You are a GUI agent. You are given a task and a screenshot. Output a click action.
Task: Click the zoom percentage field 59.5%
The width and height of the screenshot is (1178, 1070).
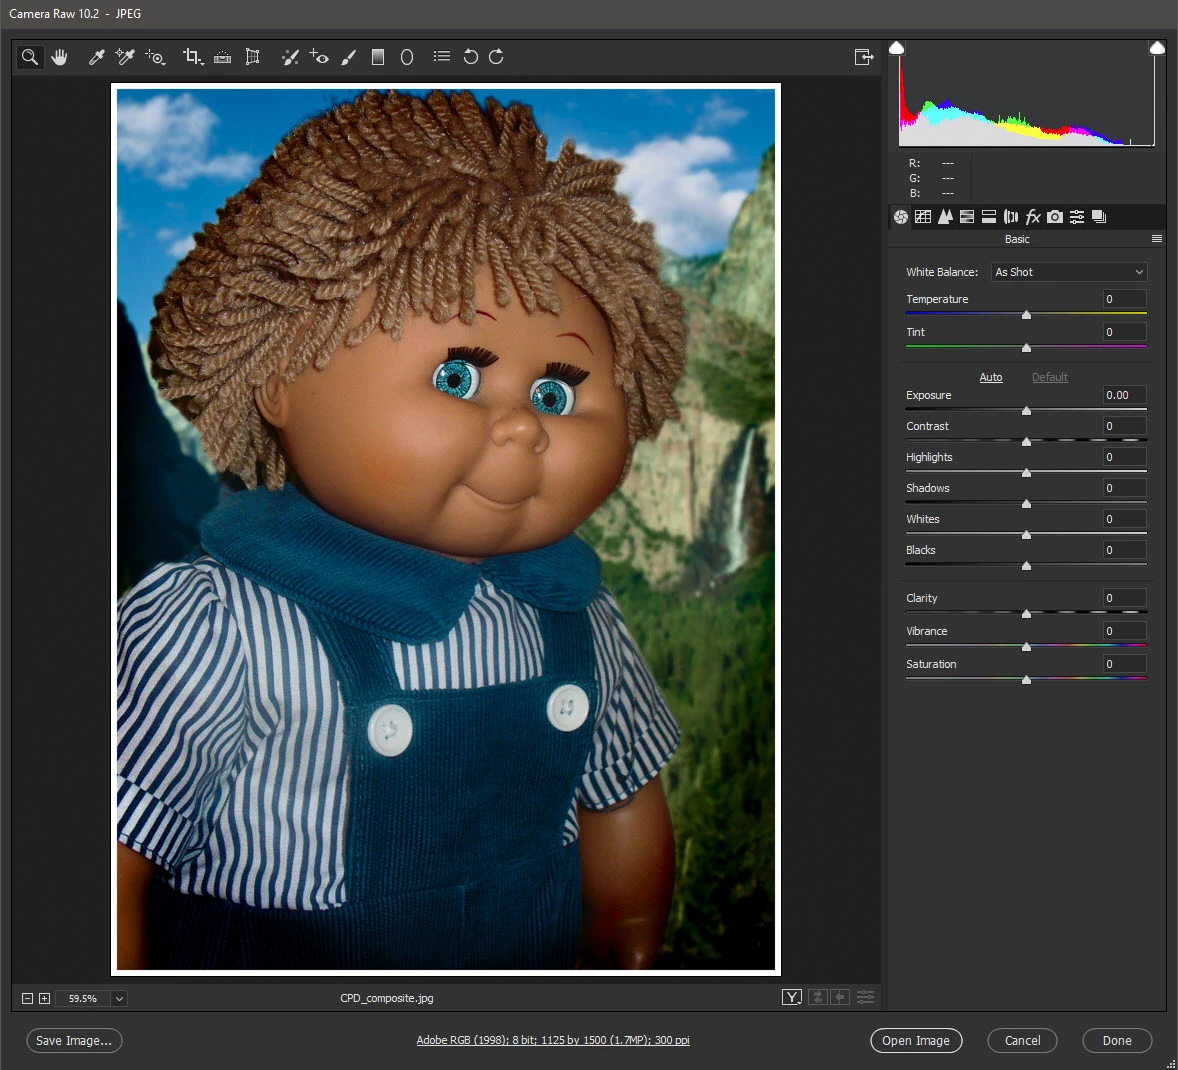coord(83,999)
